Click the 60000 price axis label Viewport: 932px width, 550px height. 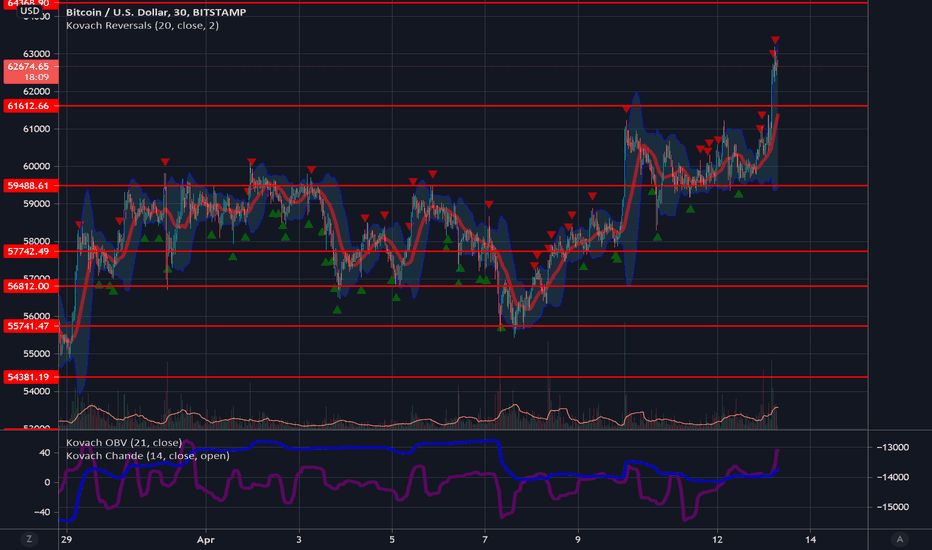click(x=36, y=166)
